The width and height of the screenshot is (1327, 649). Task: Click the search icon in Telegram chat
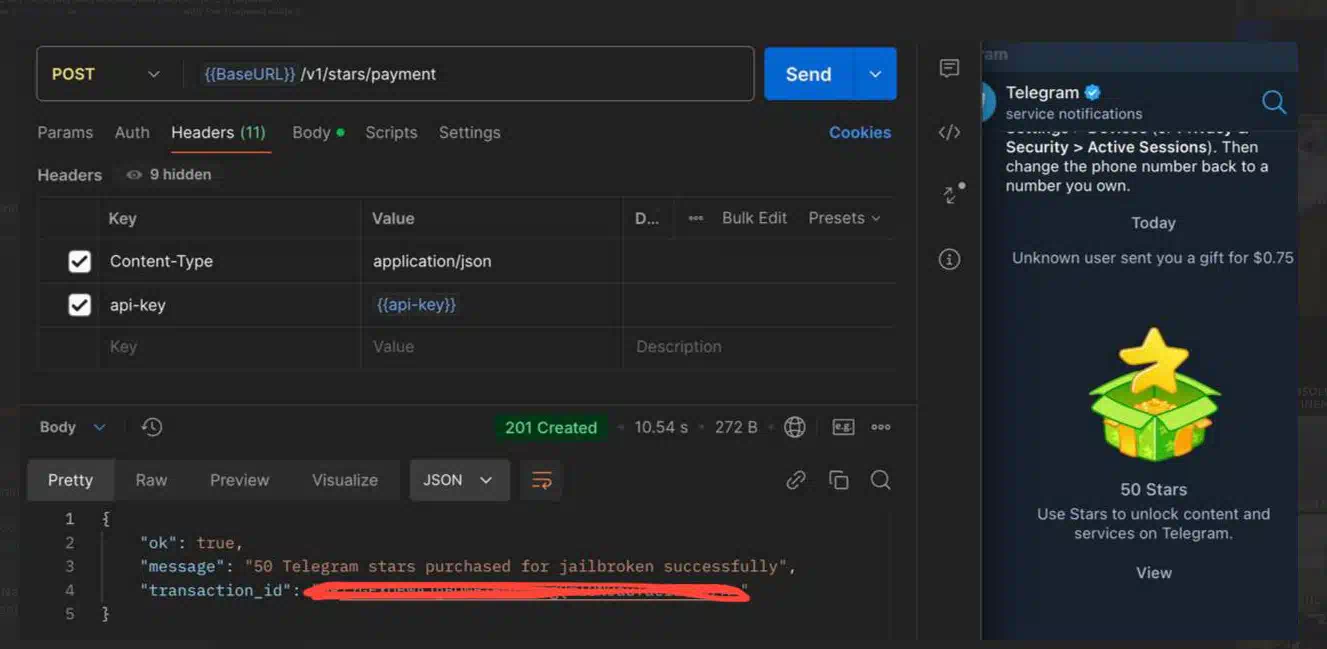pos(1274,101)
